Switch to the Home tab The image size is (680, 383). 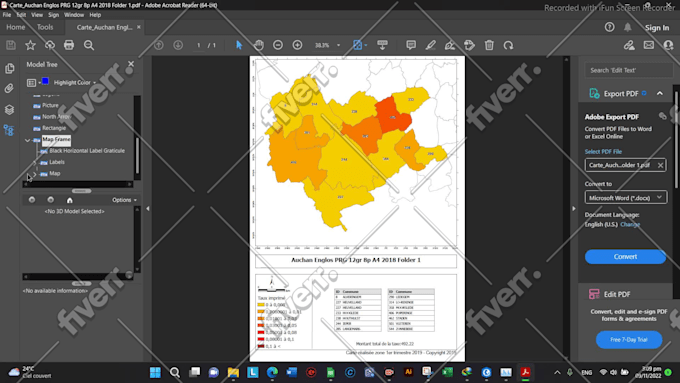tap(16, 27)
